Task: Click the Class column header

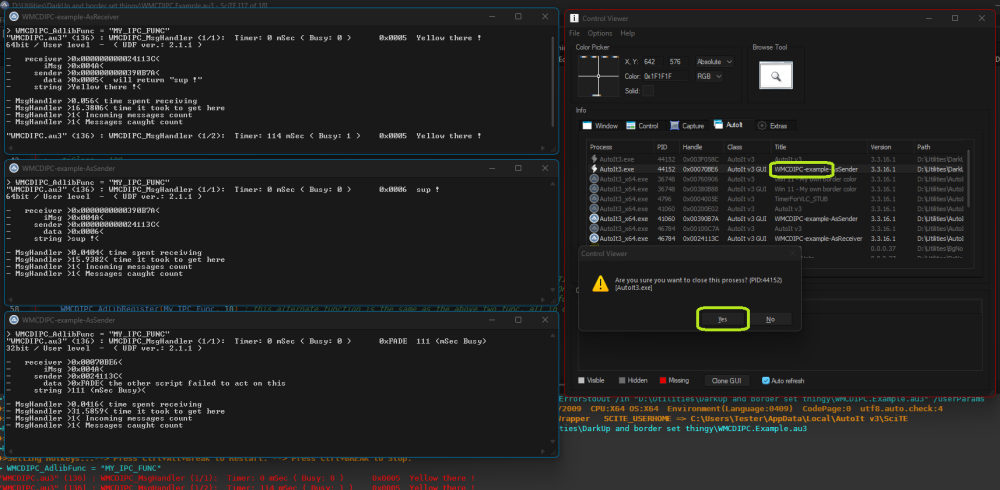Action: [x=747, y=147]
